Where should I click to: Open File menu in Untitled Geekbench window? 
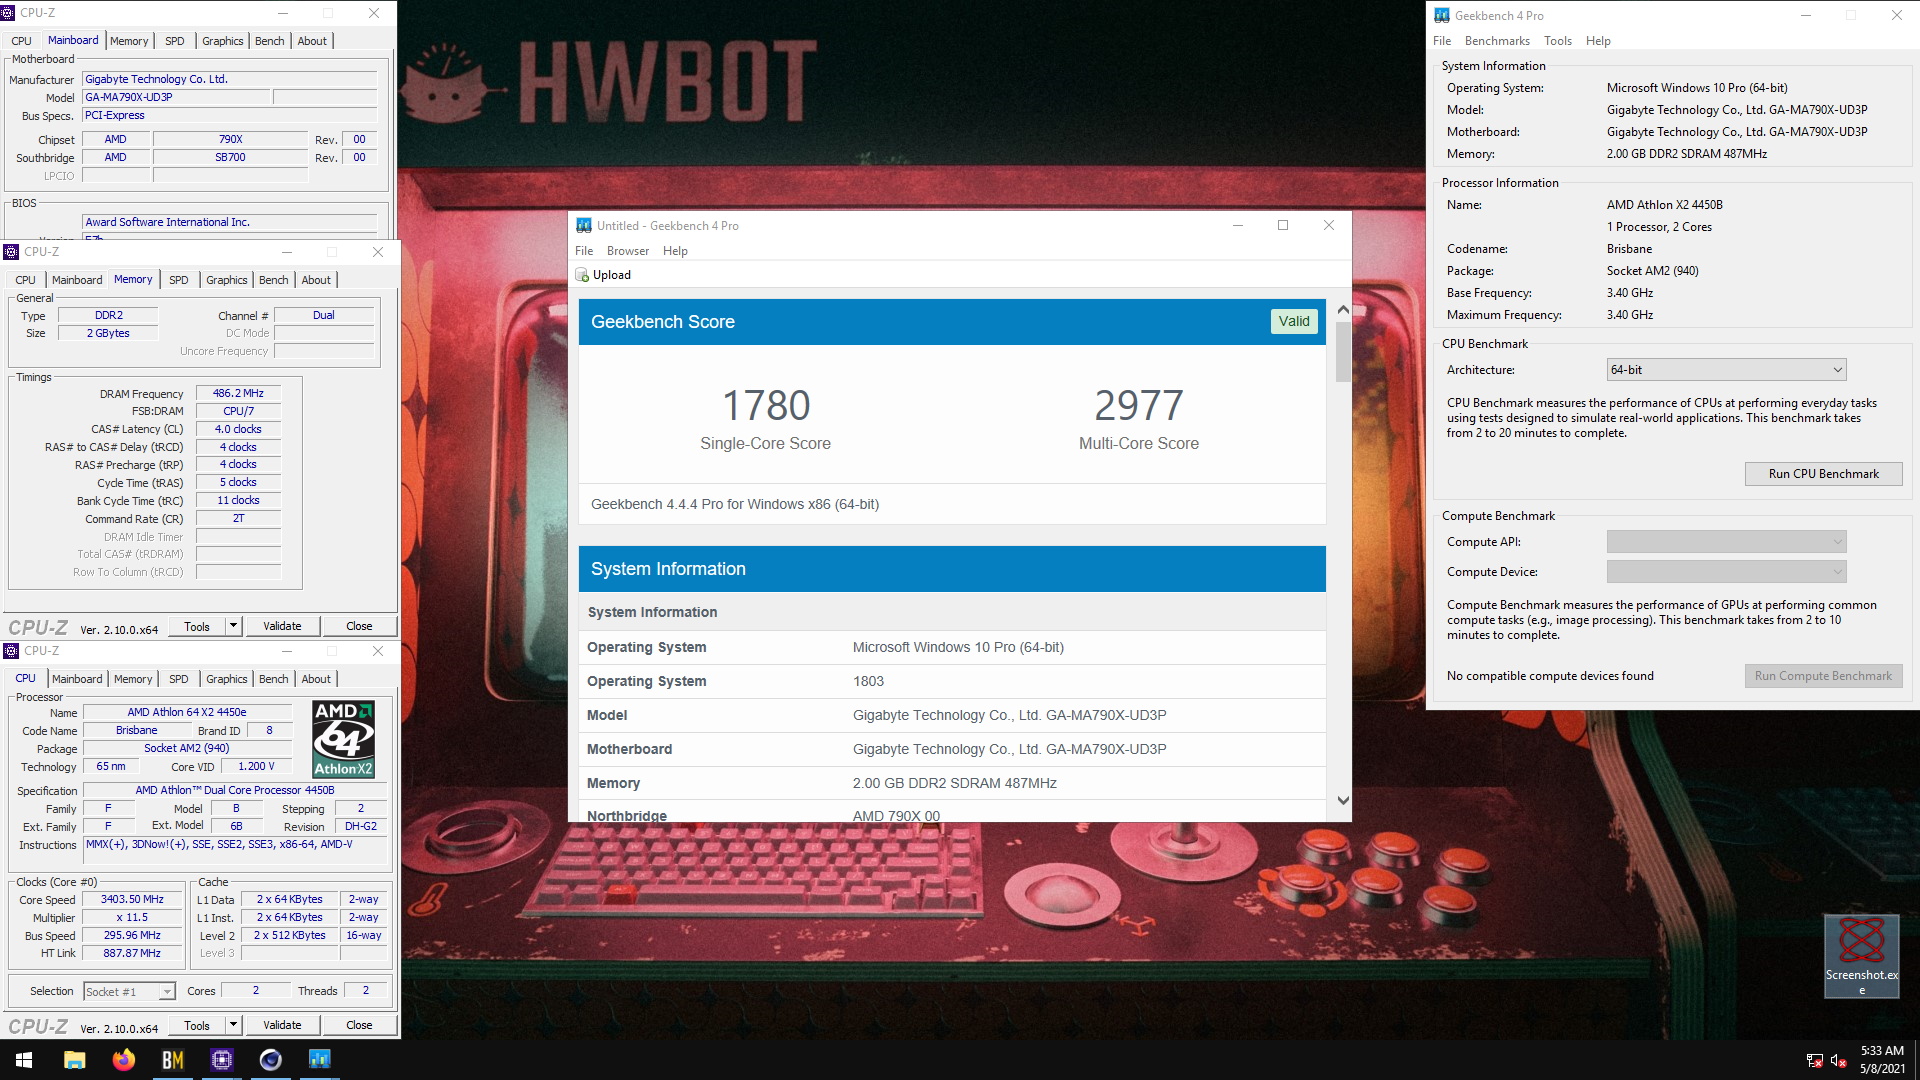click(x=584, y=251)
